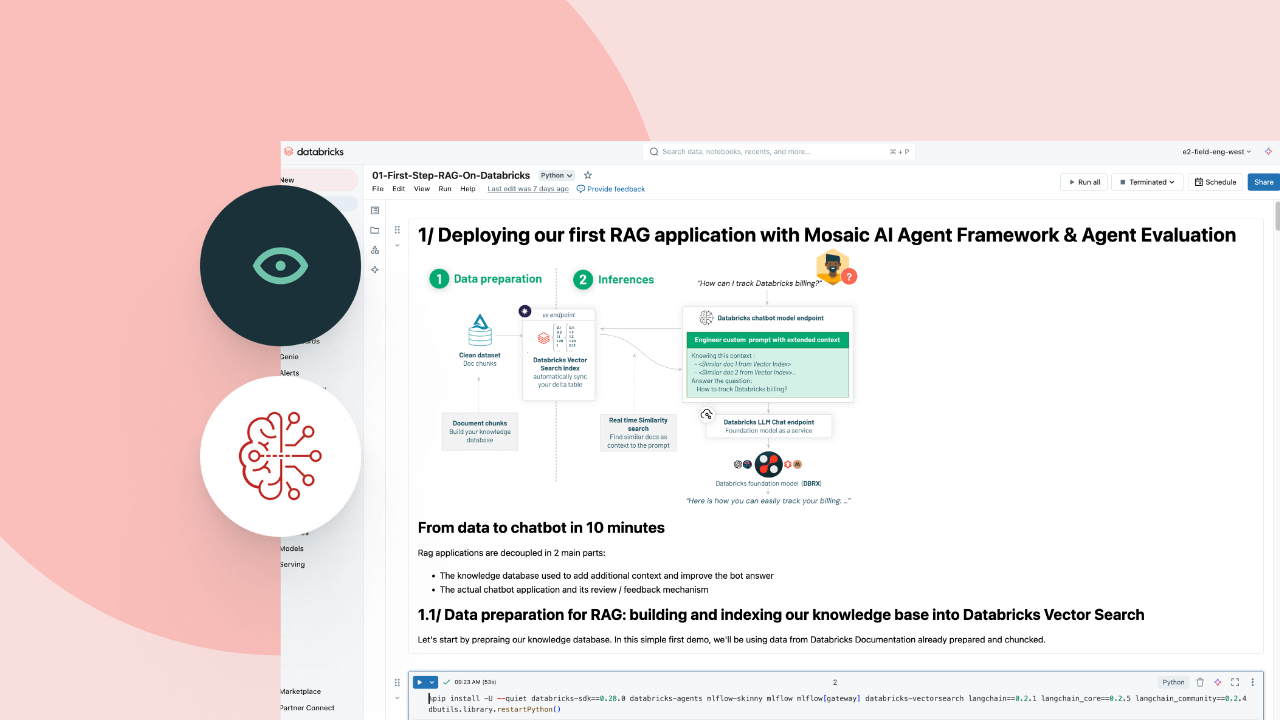Change the notebook language Python dropdown
1280x720 pixels.
point(557,175)
